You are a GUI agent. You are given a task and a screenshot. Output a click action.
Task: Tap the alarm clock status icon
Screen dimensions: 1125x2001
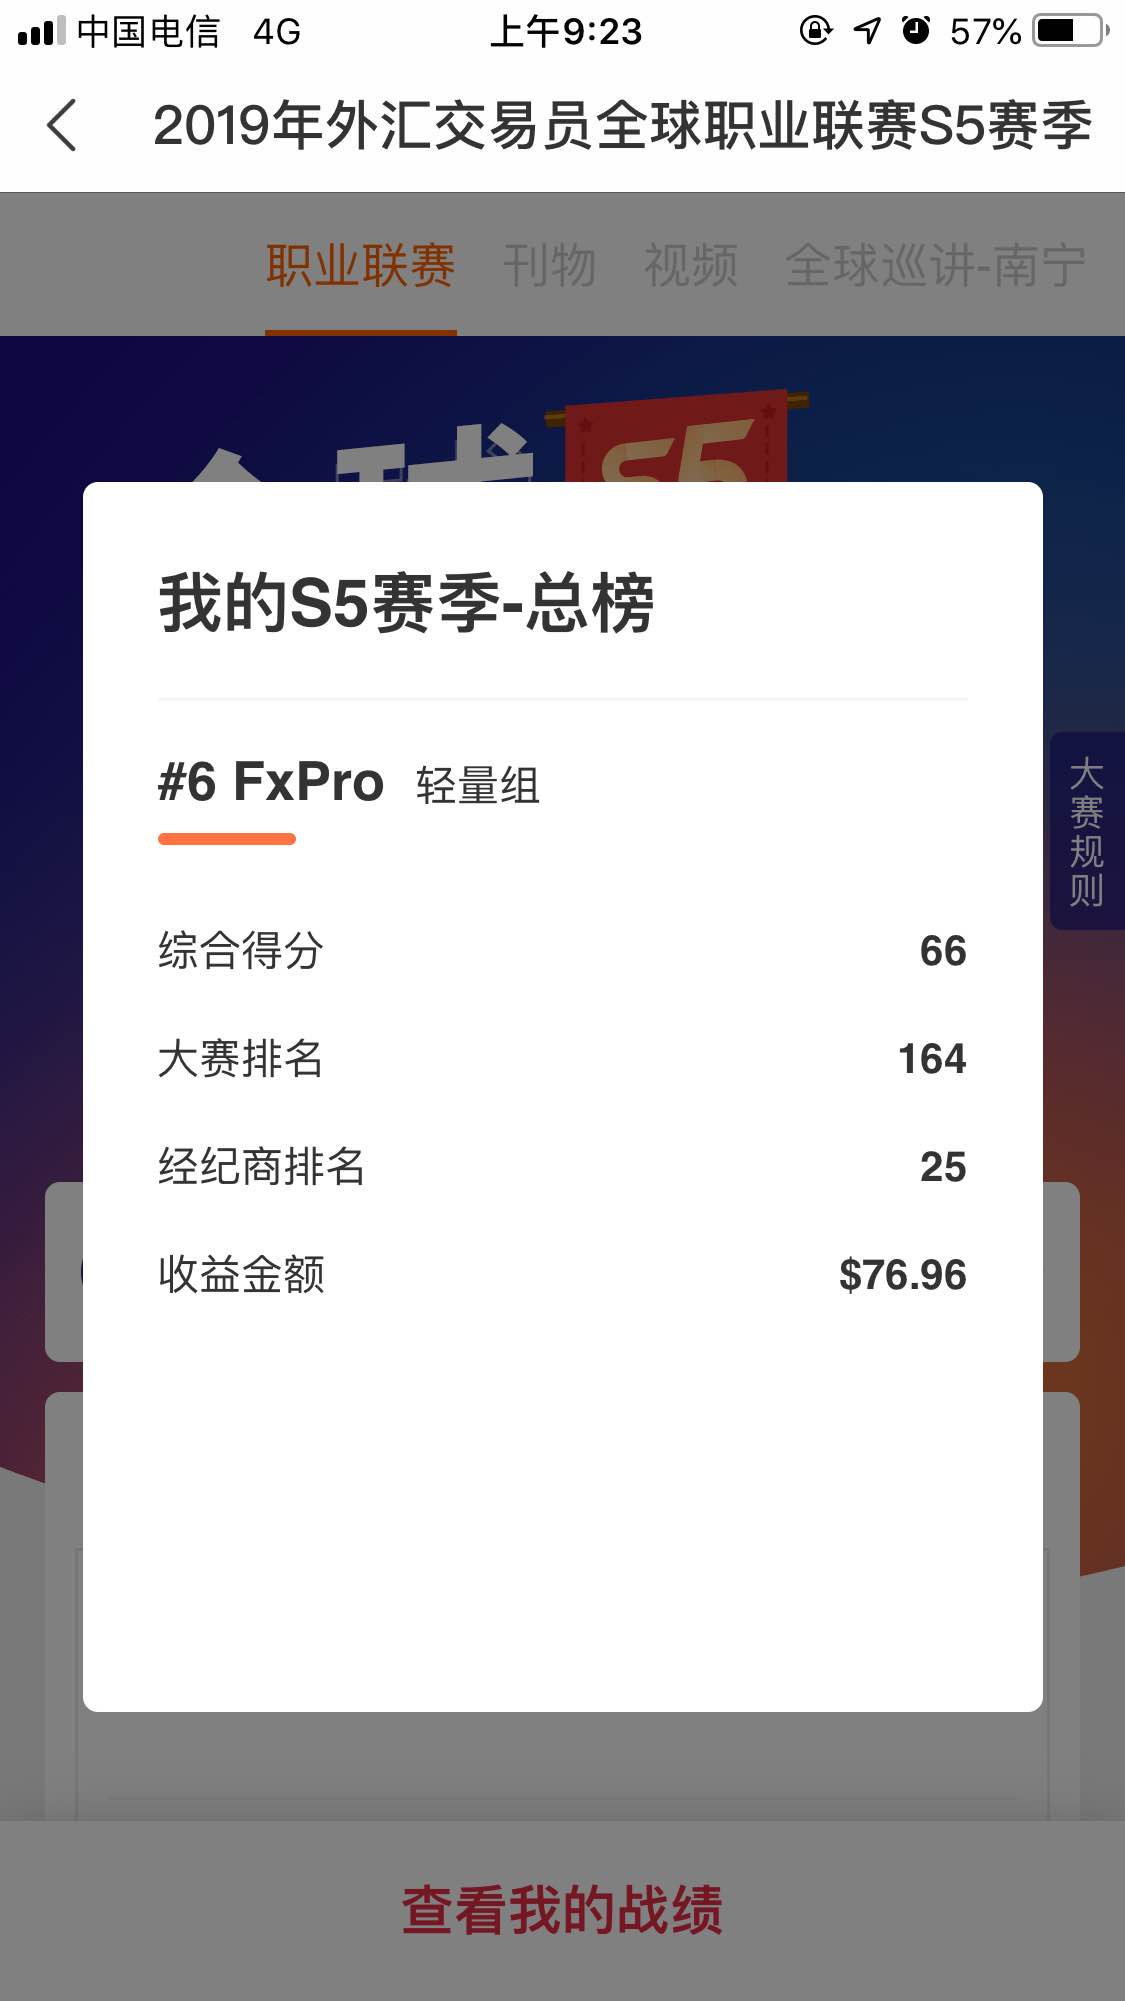915,31
